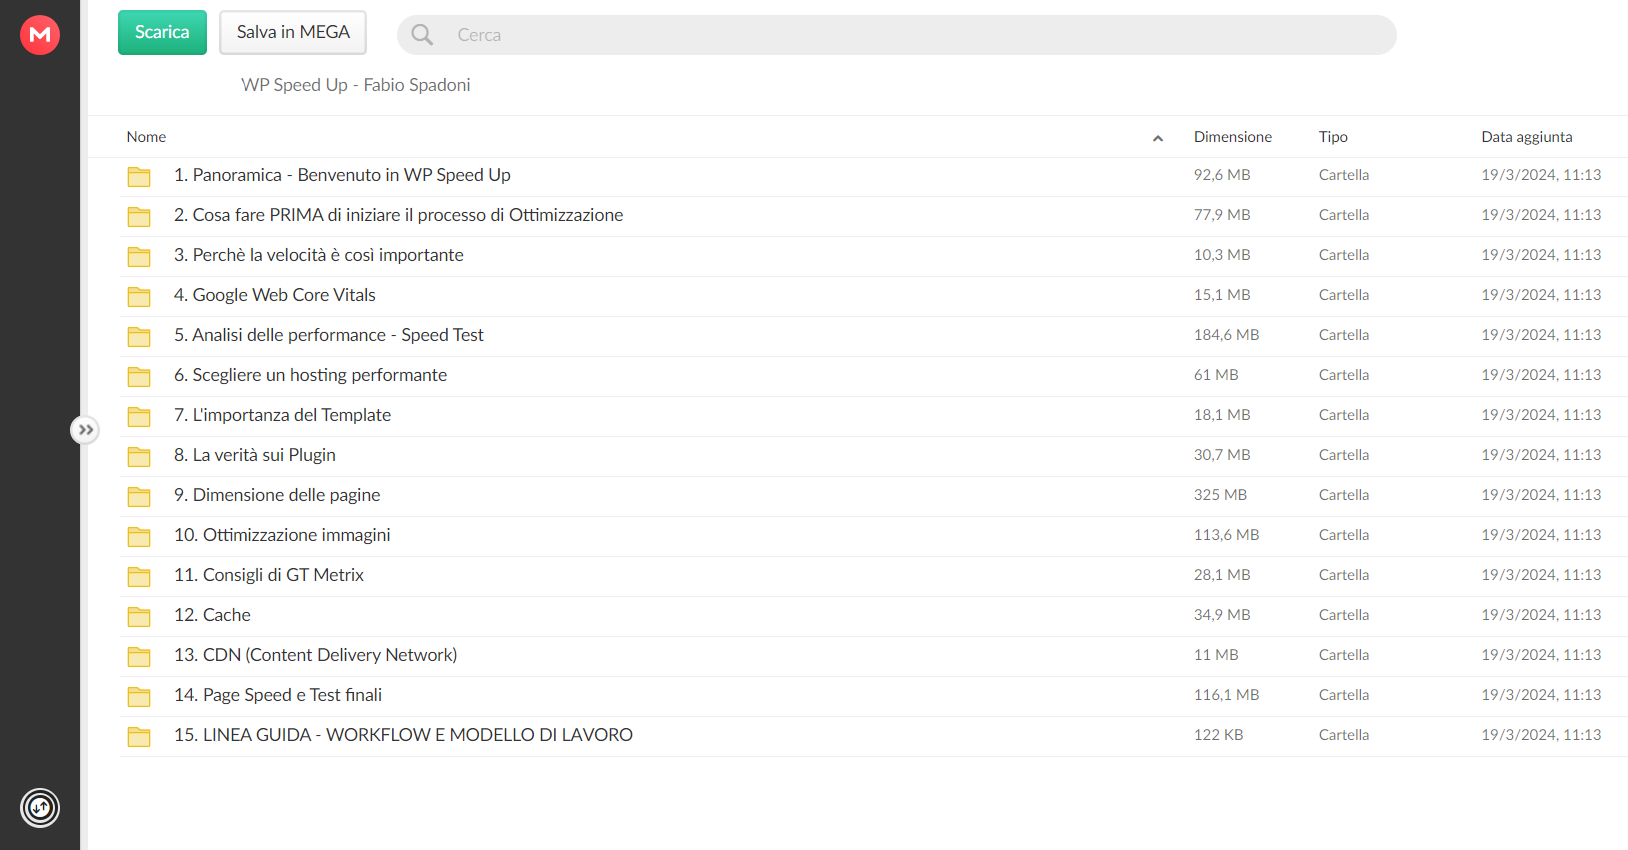
Task: Select '2. Cosa fare PRIMA di iniziare' folder name
Action: point(398,215)
